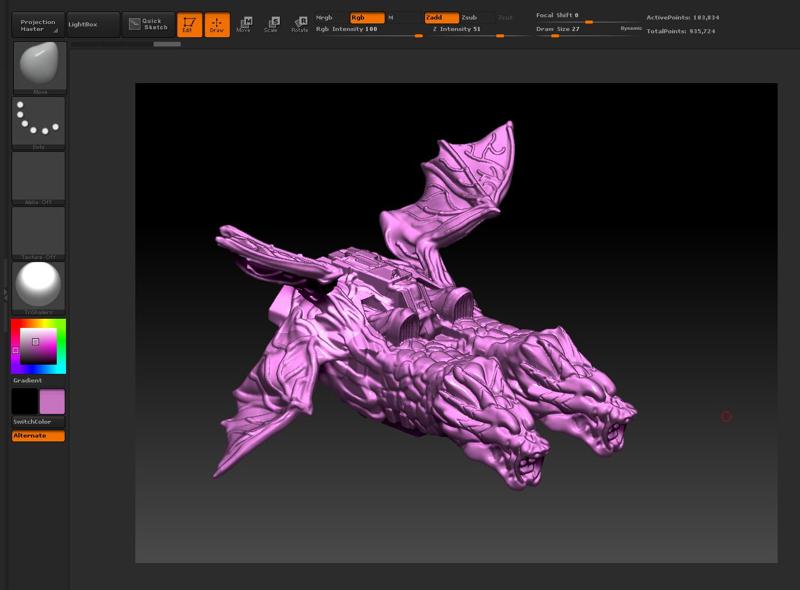
Task: Select the Scale tool
Action: pos(271,24)
